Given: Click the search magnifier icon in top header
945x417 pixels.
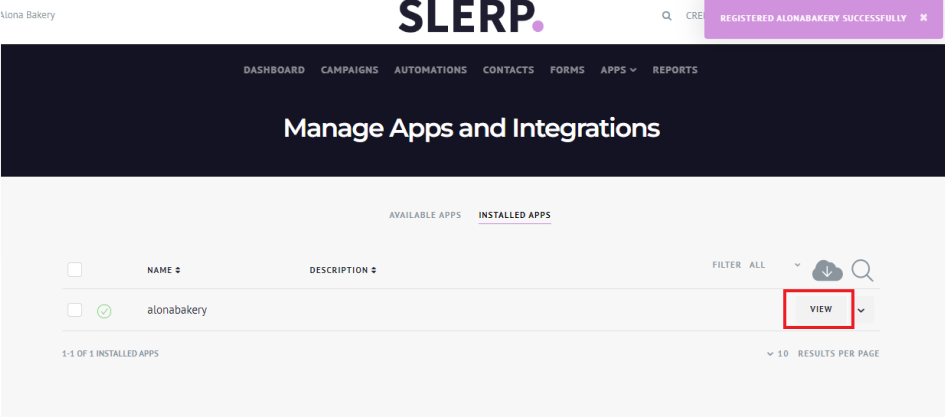Looking at the screenshot, I should (x=667, y=16).
